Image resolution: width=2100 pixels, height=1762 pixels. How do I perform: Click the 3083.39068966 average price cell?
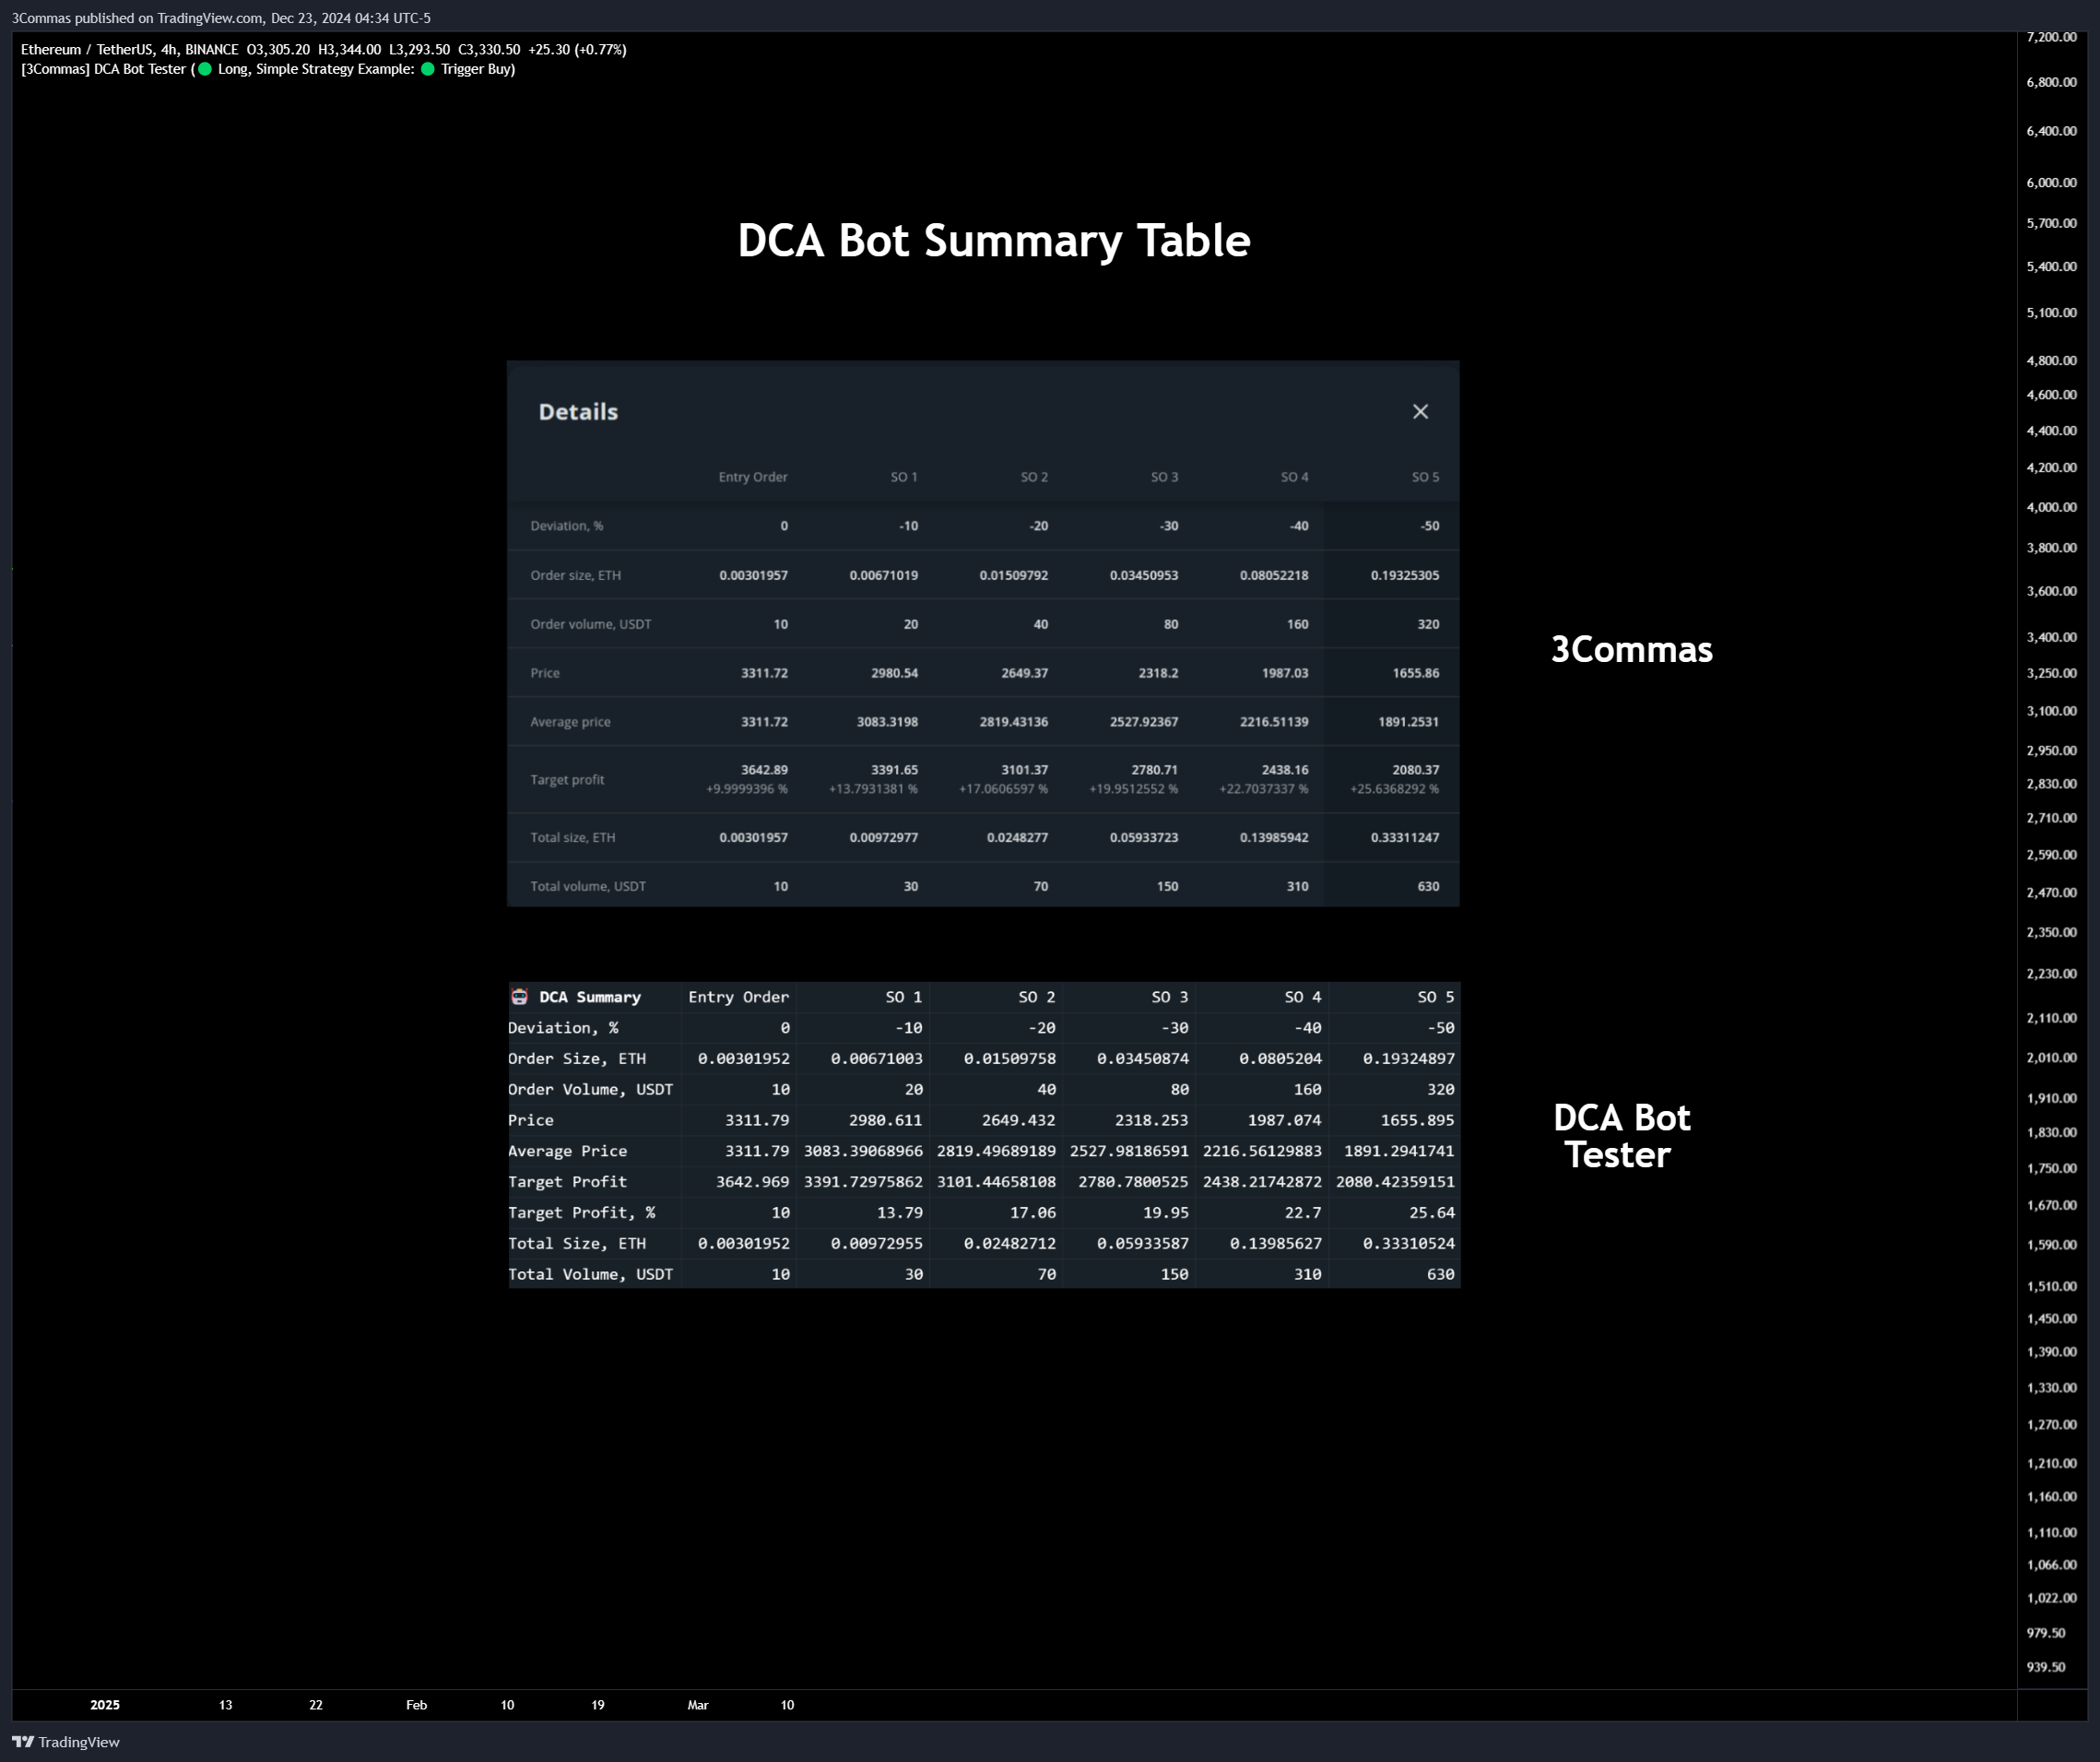(864, 1151)
